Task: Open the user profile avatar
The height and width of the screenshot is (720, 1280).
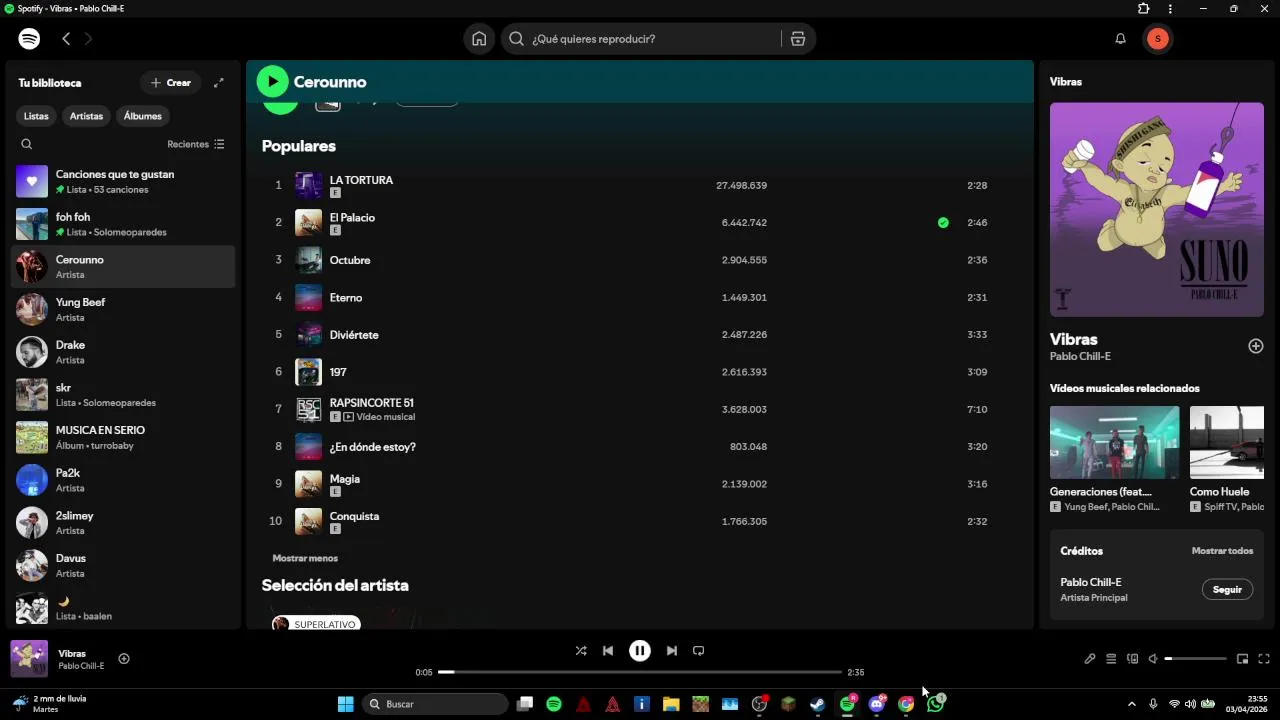Action: coord(1158,39)
